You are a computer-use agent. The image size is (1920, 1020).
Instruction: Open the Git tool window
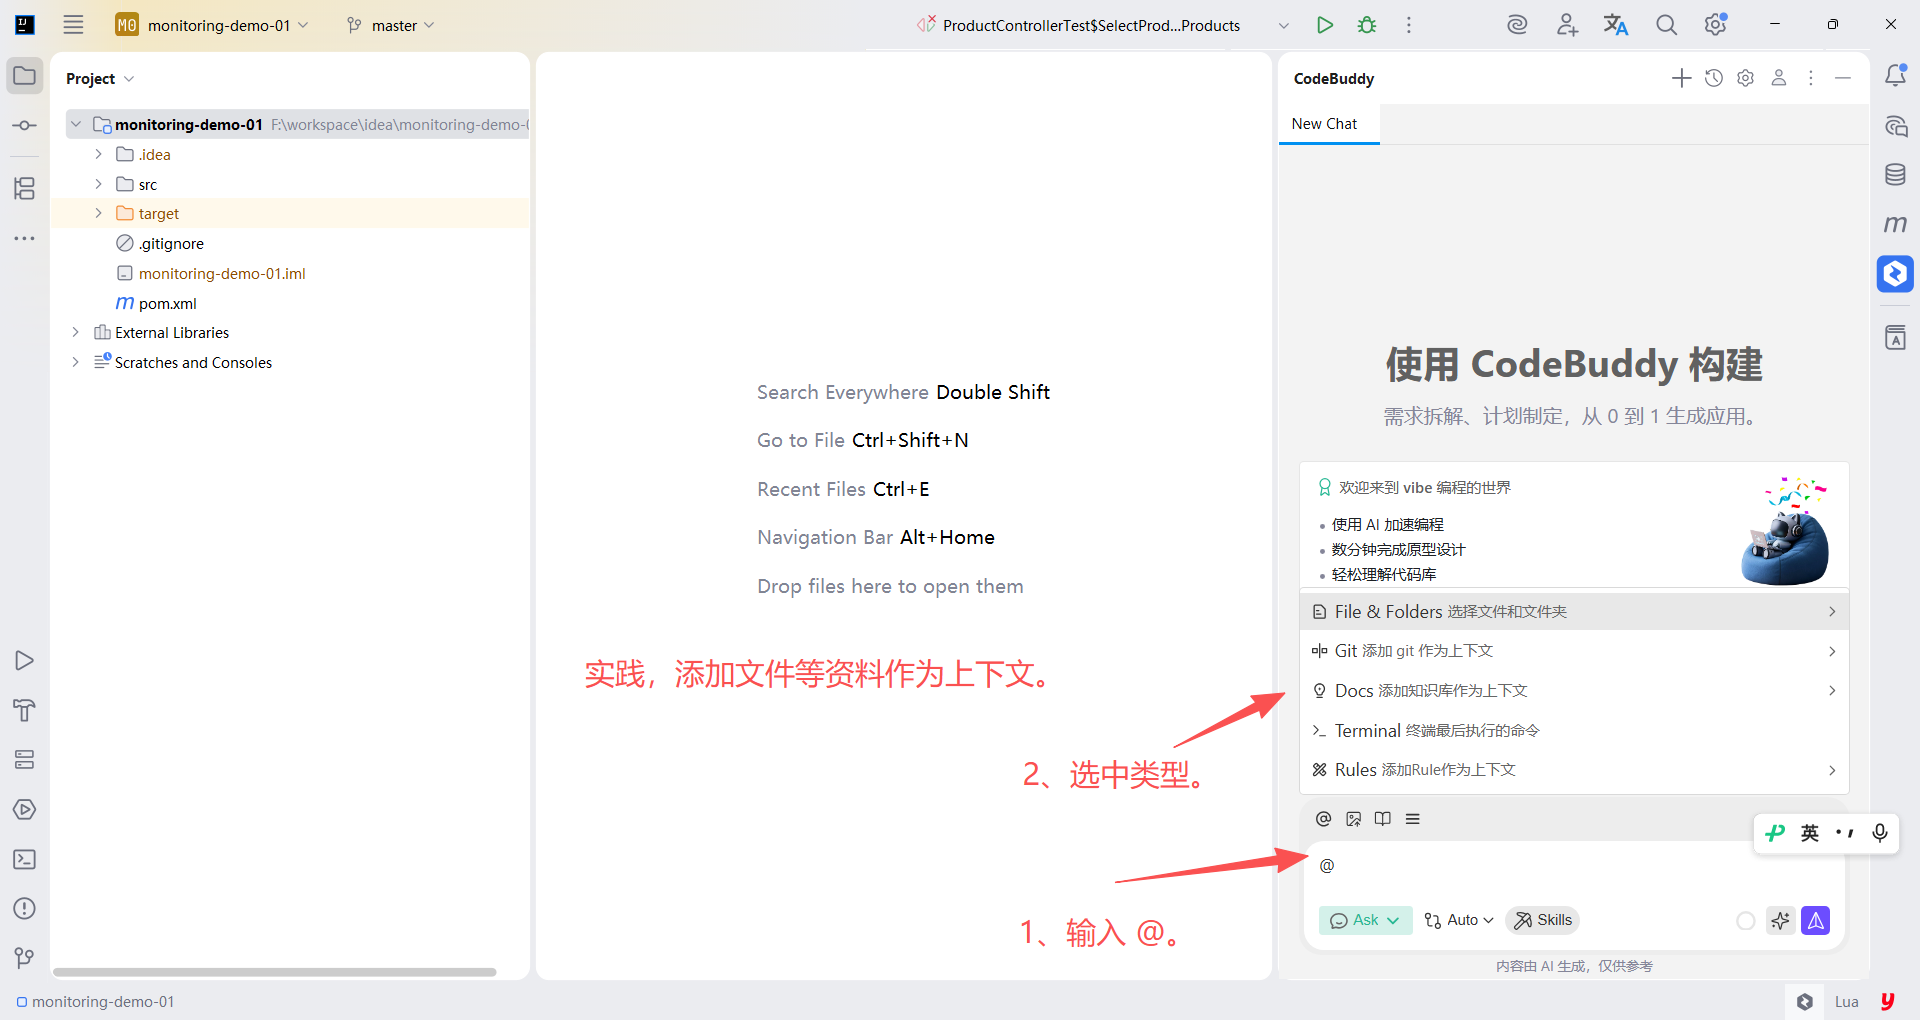[x=25, y=958]
